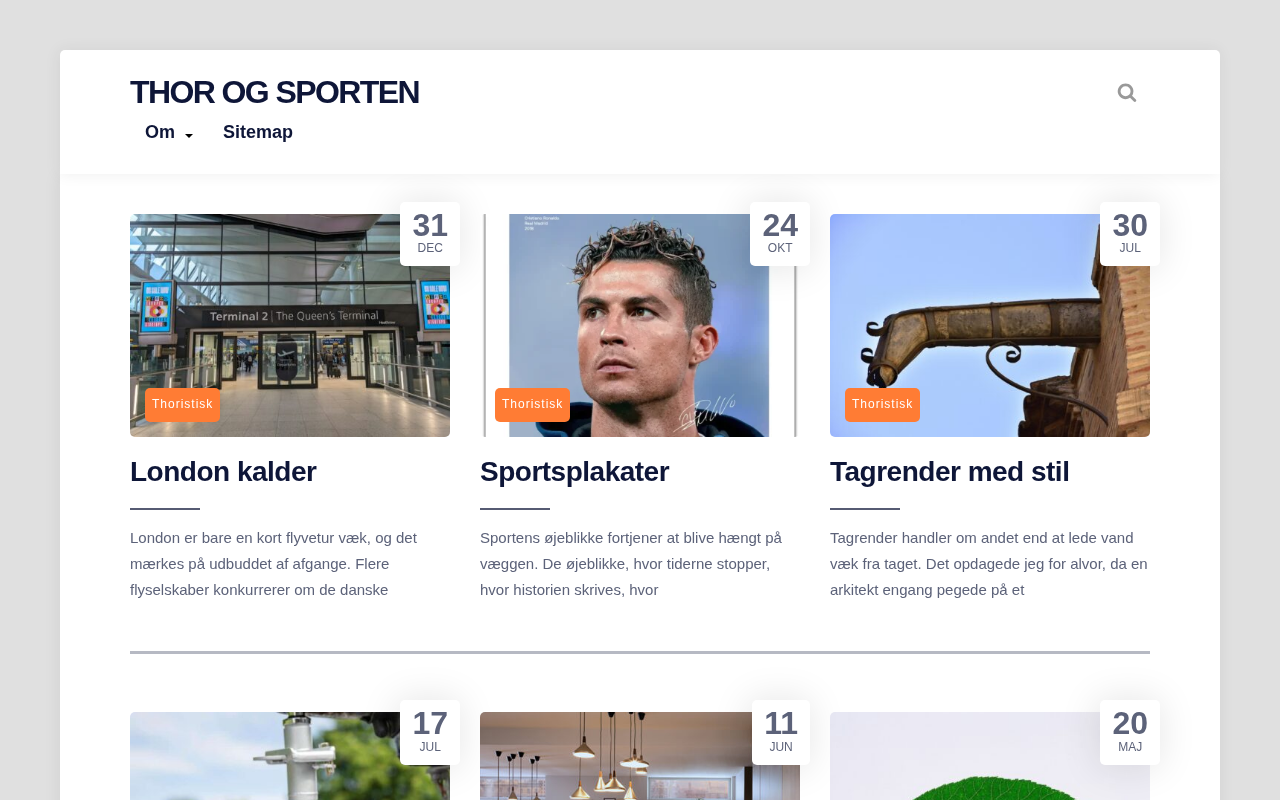Open the post dated 20 Maj
The height and width of the screenshot is (800, 1280).
990,756
